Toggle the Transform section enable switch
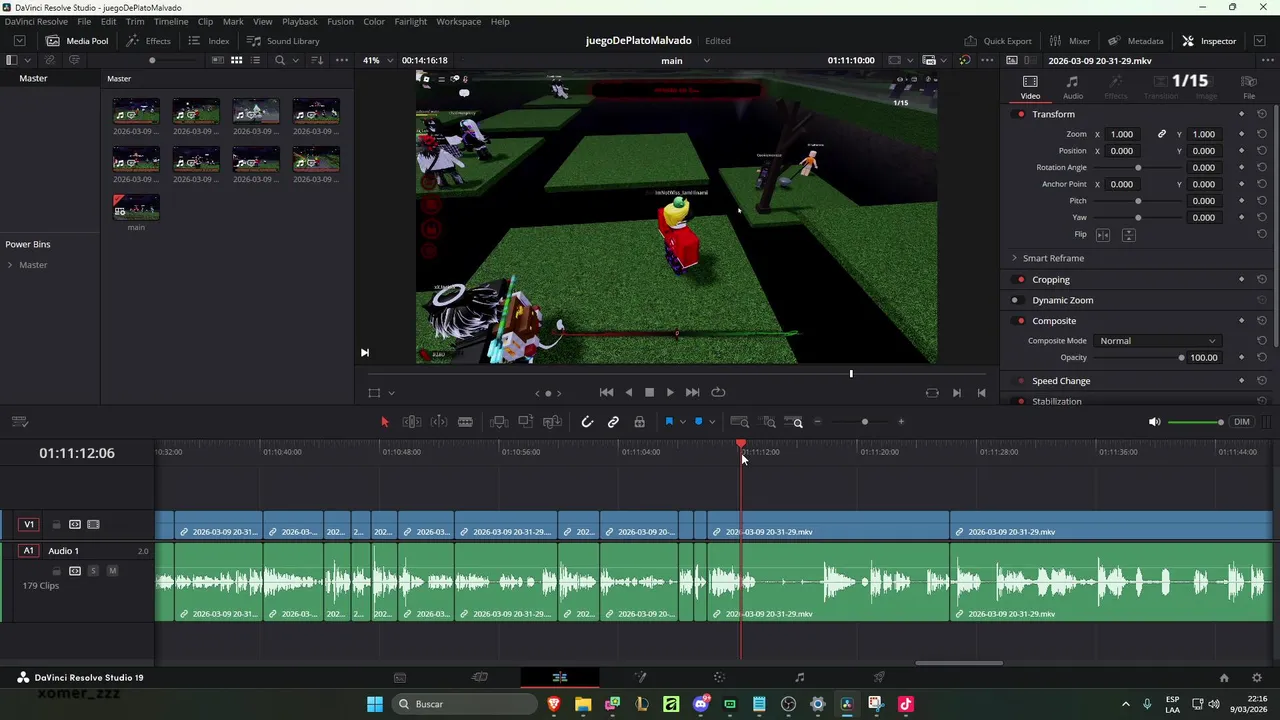The height and width of the screenshot is (720, 1280). (1020, 114)
